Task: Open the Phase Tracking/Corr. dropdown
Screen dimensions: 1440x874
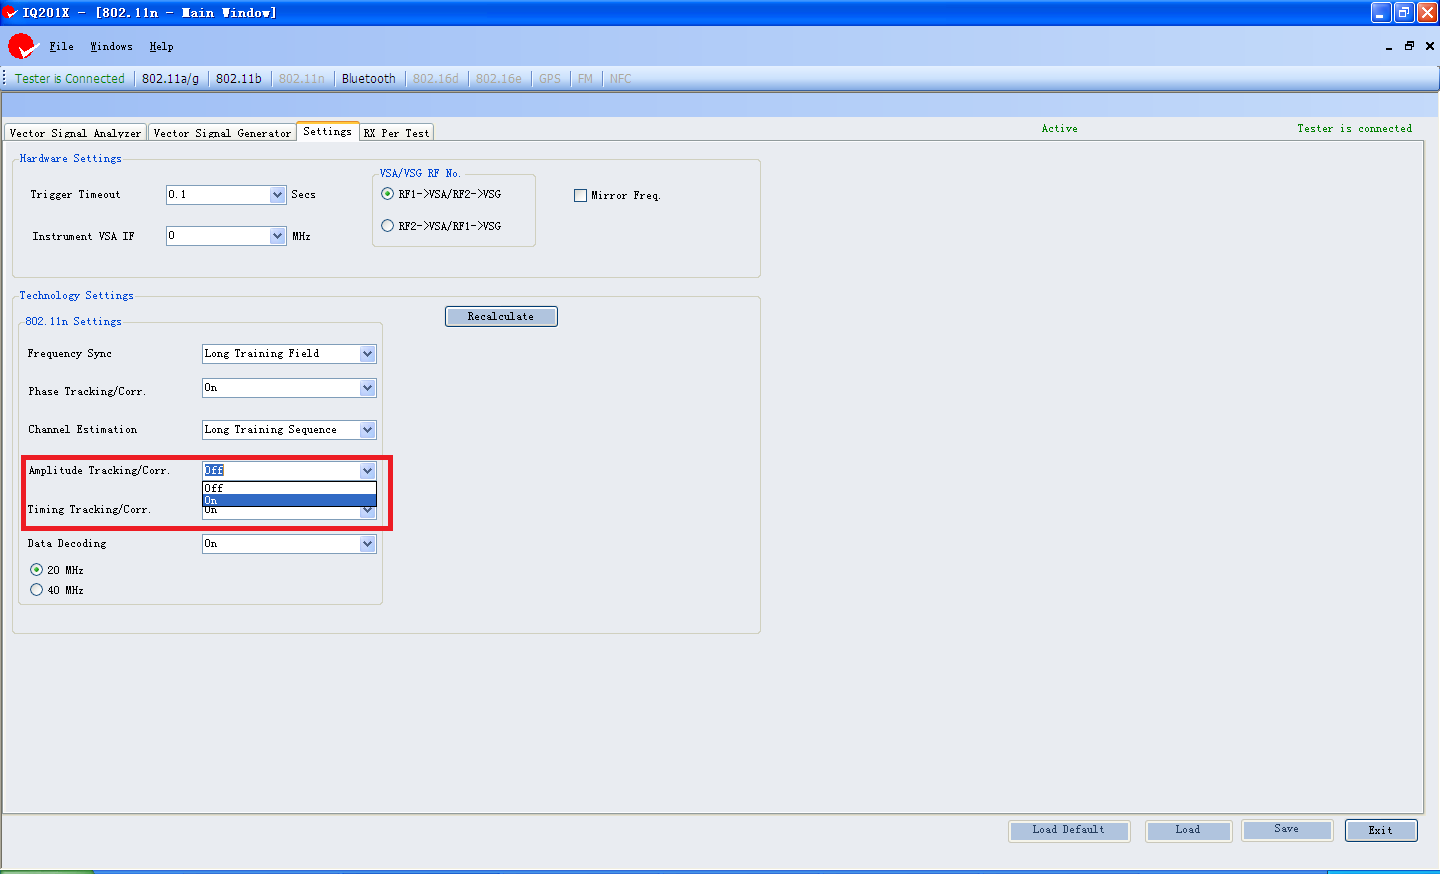Action: (x=367, y=388)
